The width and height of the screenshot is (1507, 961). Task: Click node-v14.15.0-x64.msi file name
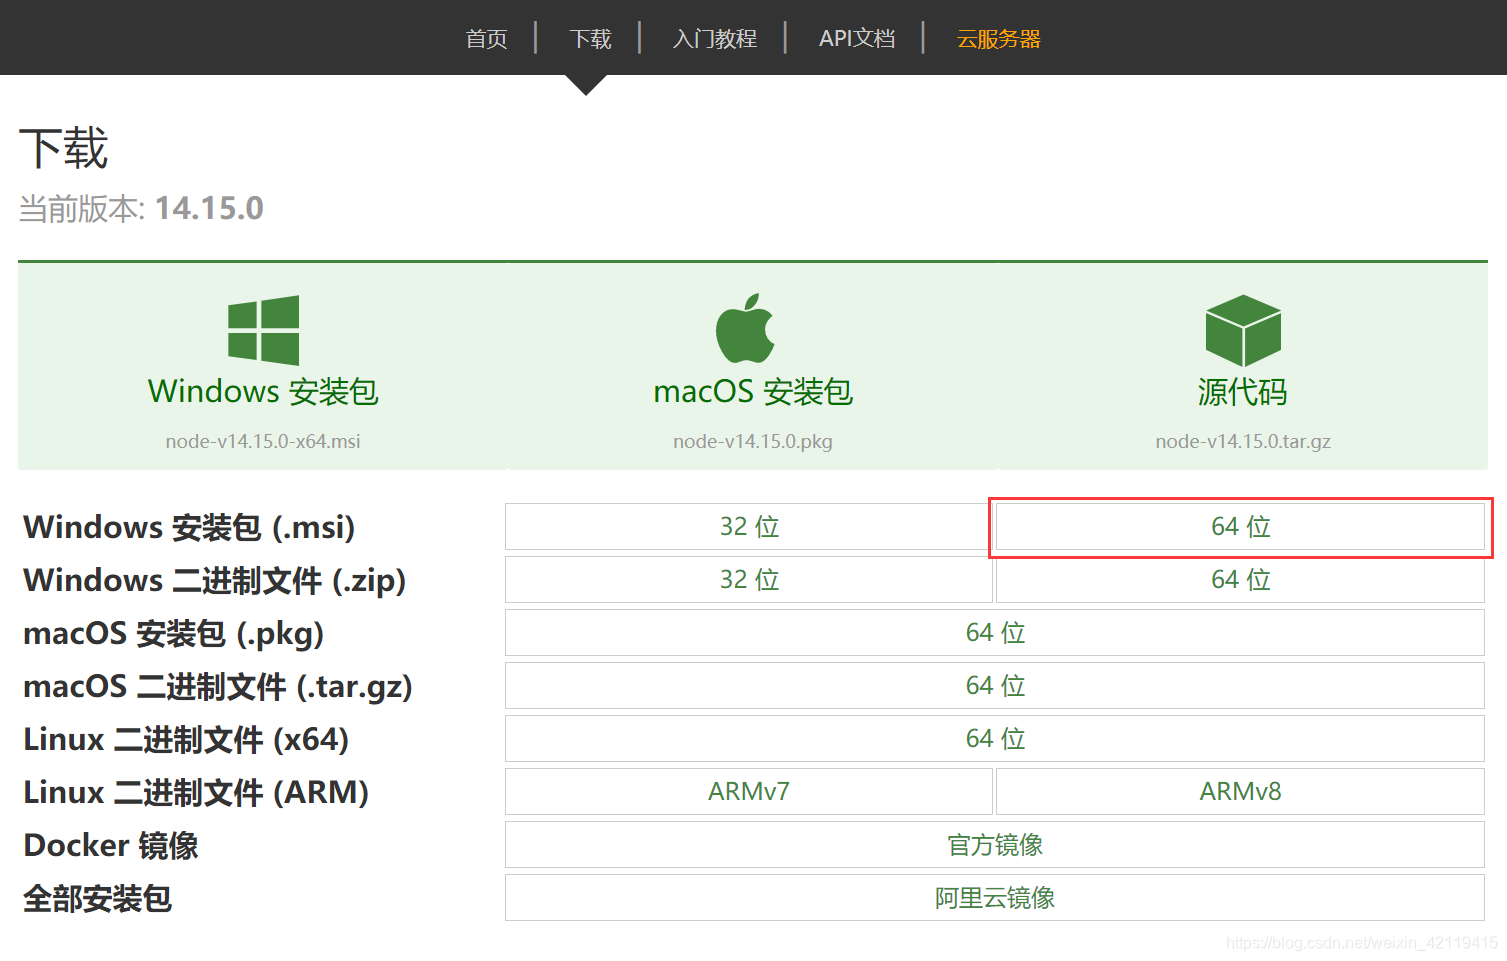[x=263, y=441]
